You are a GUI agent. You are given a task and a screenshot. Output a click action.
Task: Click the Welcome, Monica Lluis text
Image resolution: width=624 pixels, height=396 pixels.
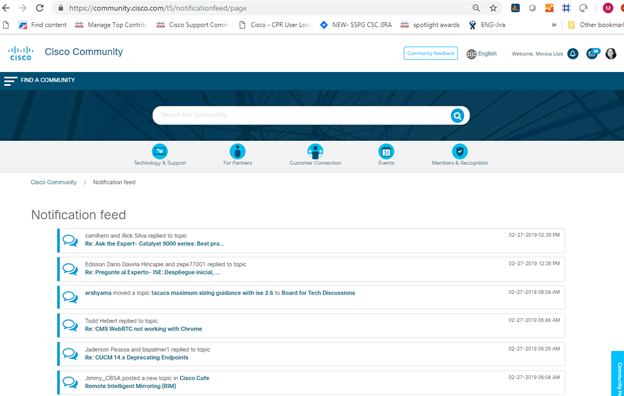(x=537, y=54)
